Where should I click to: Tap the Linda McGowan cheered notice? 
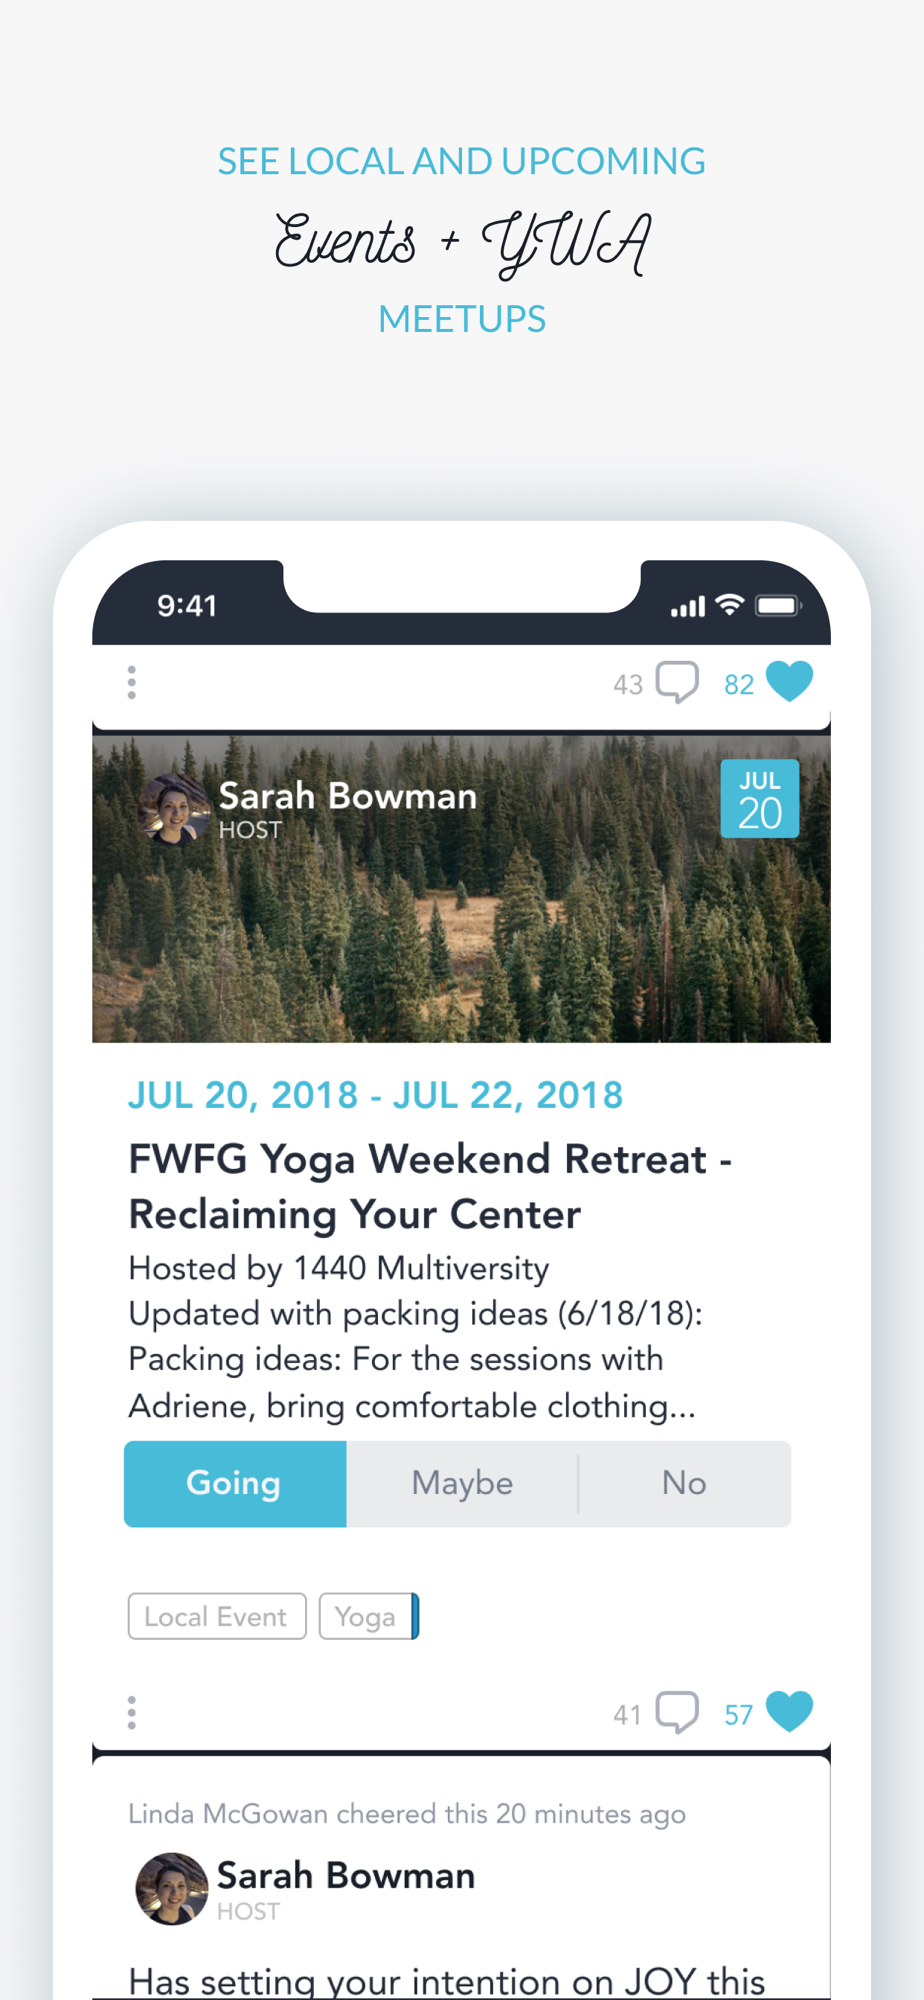point(406,1814)
